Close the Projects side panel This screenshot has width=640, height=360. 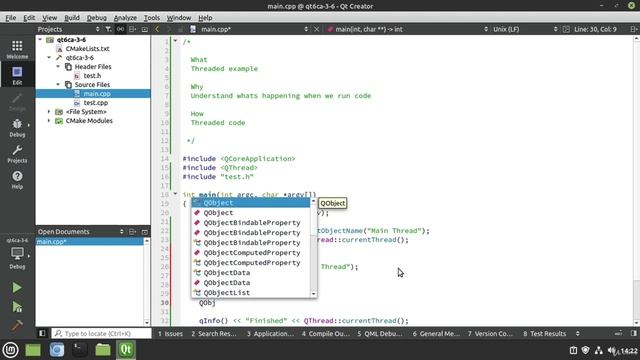point(144,29)
